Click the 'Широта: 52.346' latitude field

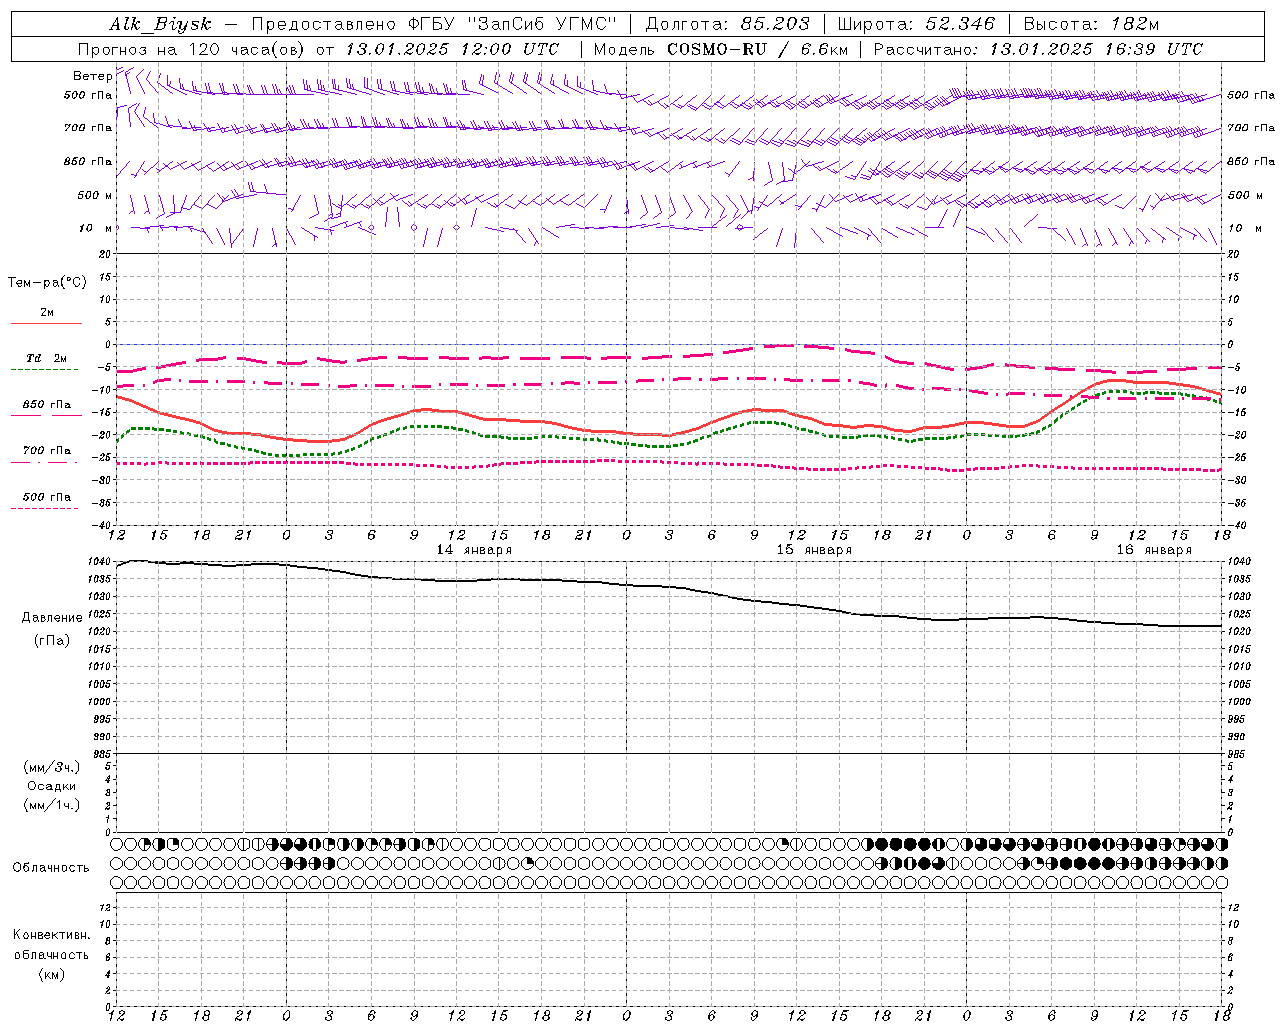coord(916,24)
